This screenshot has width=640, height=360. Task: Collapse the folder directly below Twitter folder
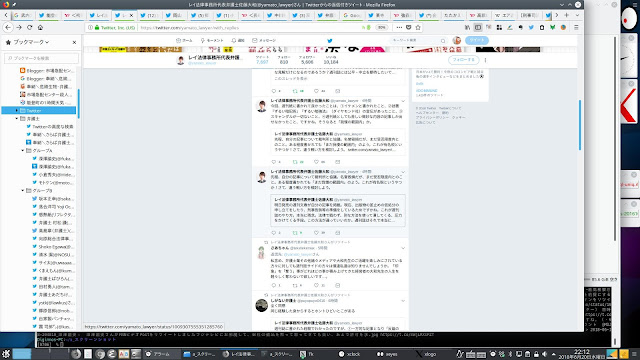pos(17,119)
